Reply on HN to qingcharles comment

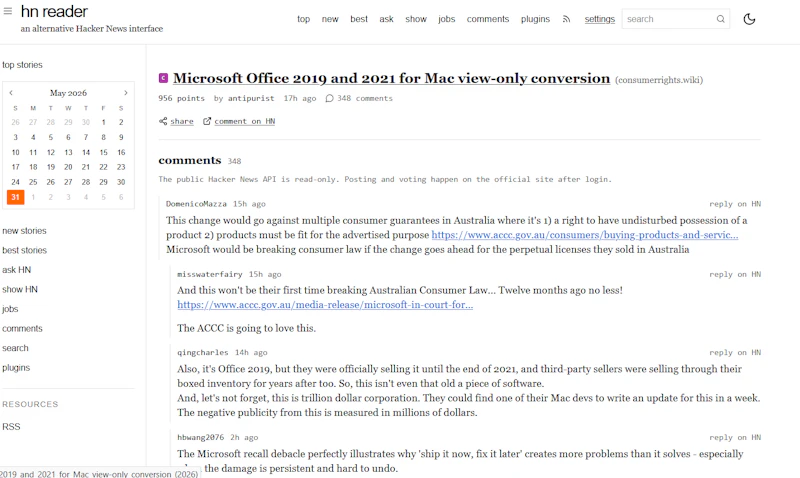coord(735,353)
